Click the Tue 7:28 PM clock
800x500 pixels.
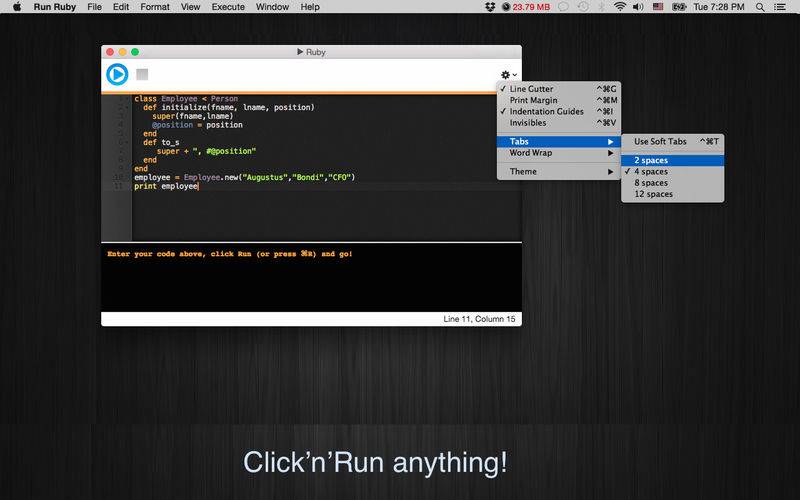click(718, 7)
